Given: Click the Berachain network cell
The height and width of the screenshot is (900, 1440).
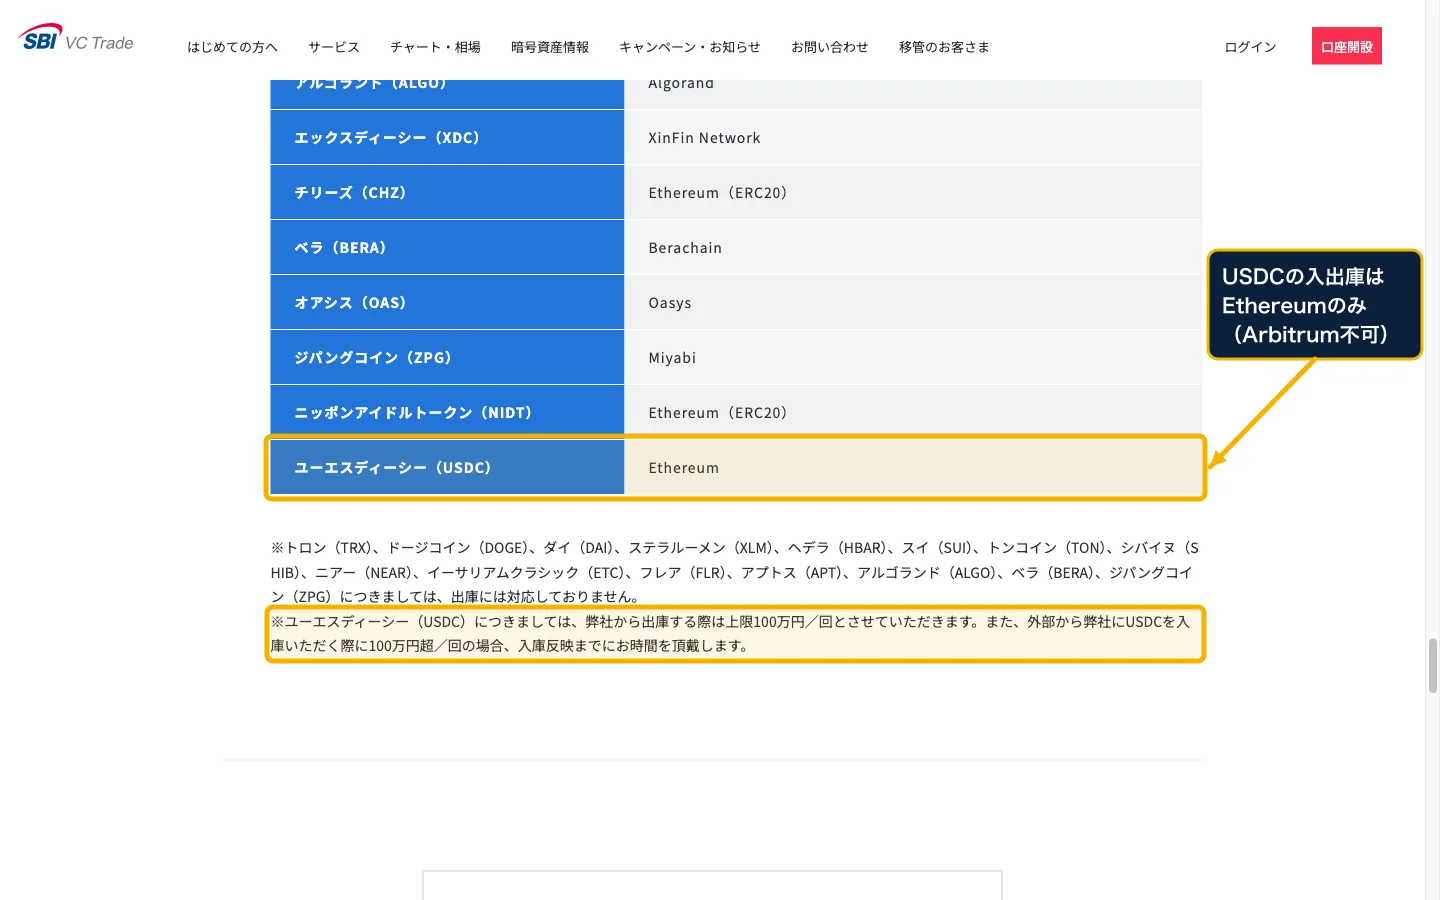Looking at the screenshot, I should click(x=913, y=247).
